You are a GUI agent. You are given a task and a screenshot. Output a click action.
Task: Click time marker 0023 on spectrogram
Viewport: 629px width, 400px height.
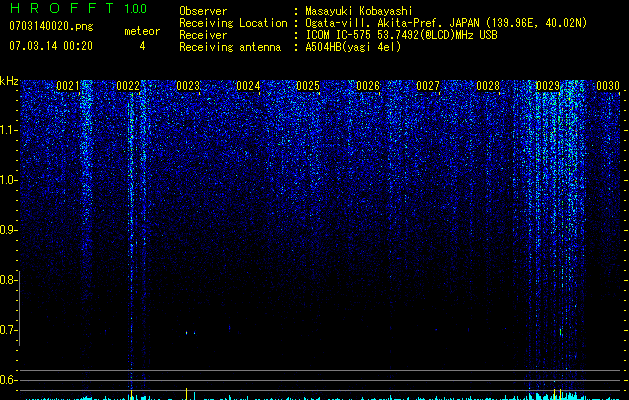188,86
